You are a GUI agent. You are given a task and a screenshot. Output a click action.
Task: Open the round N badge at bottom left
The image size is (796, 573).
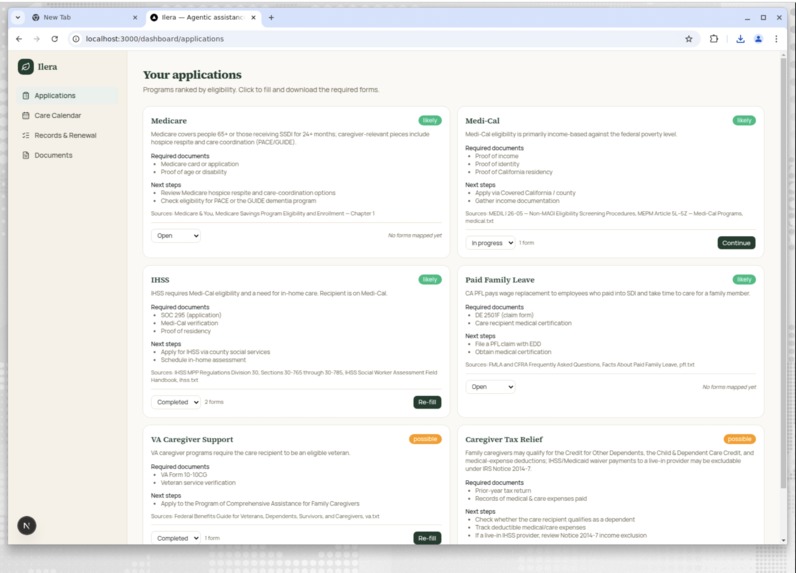pos(27,526)
